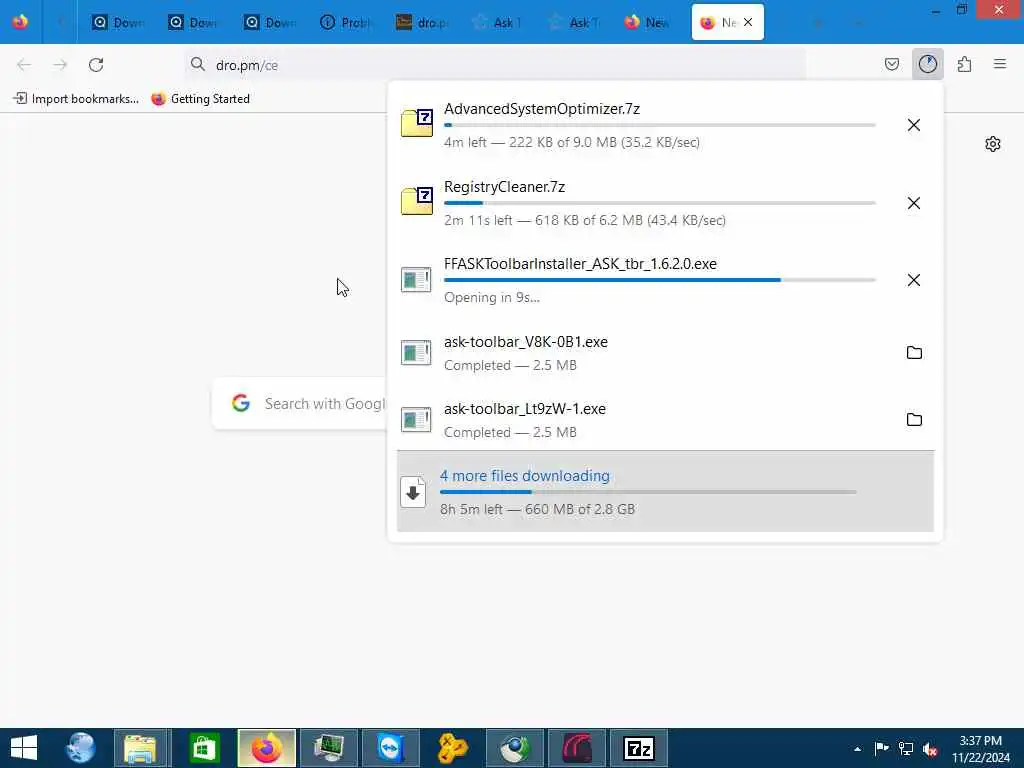Open the Extensions puzzle-piece menu

[964, 64]
